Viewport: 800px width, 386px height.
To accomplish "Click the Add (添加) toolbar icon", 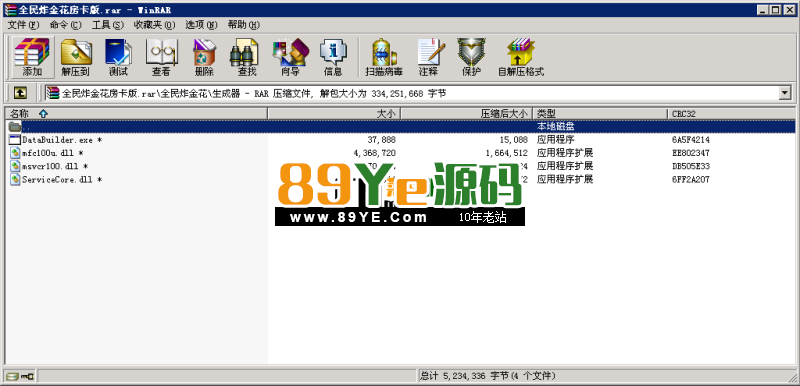I will coord(32,57).
